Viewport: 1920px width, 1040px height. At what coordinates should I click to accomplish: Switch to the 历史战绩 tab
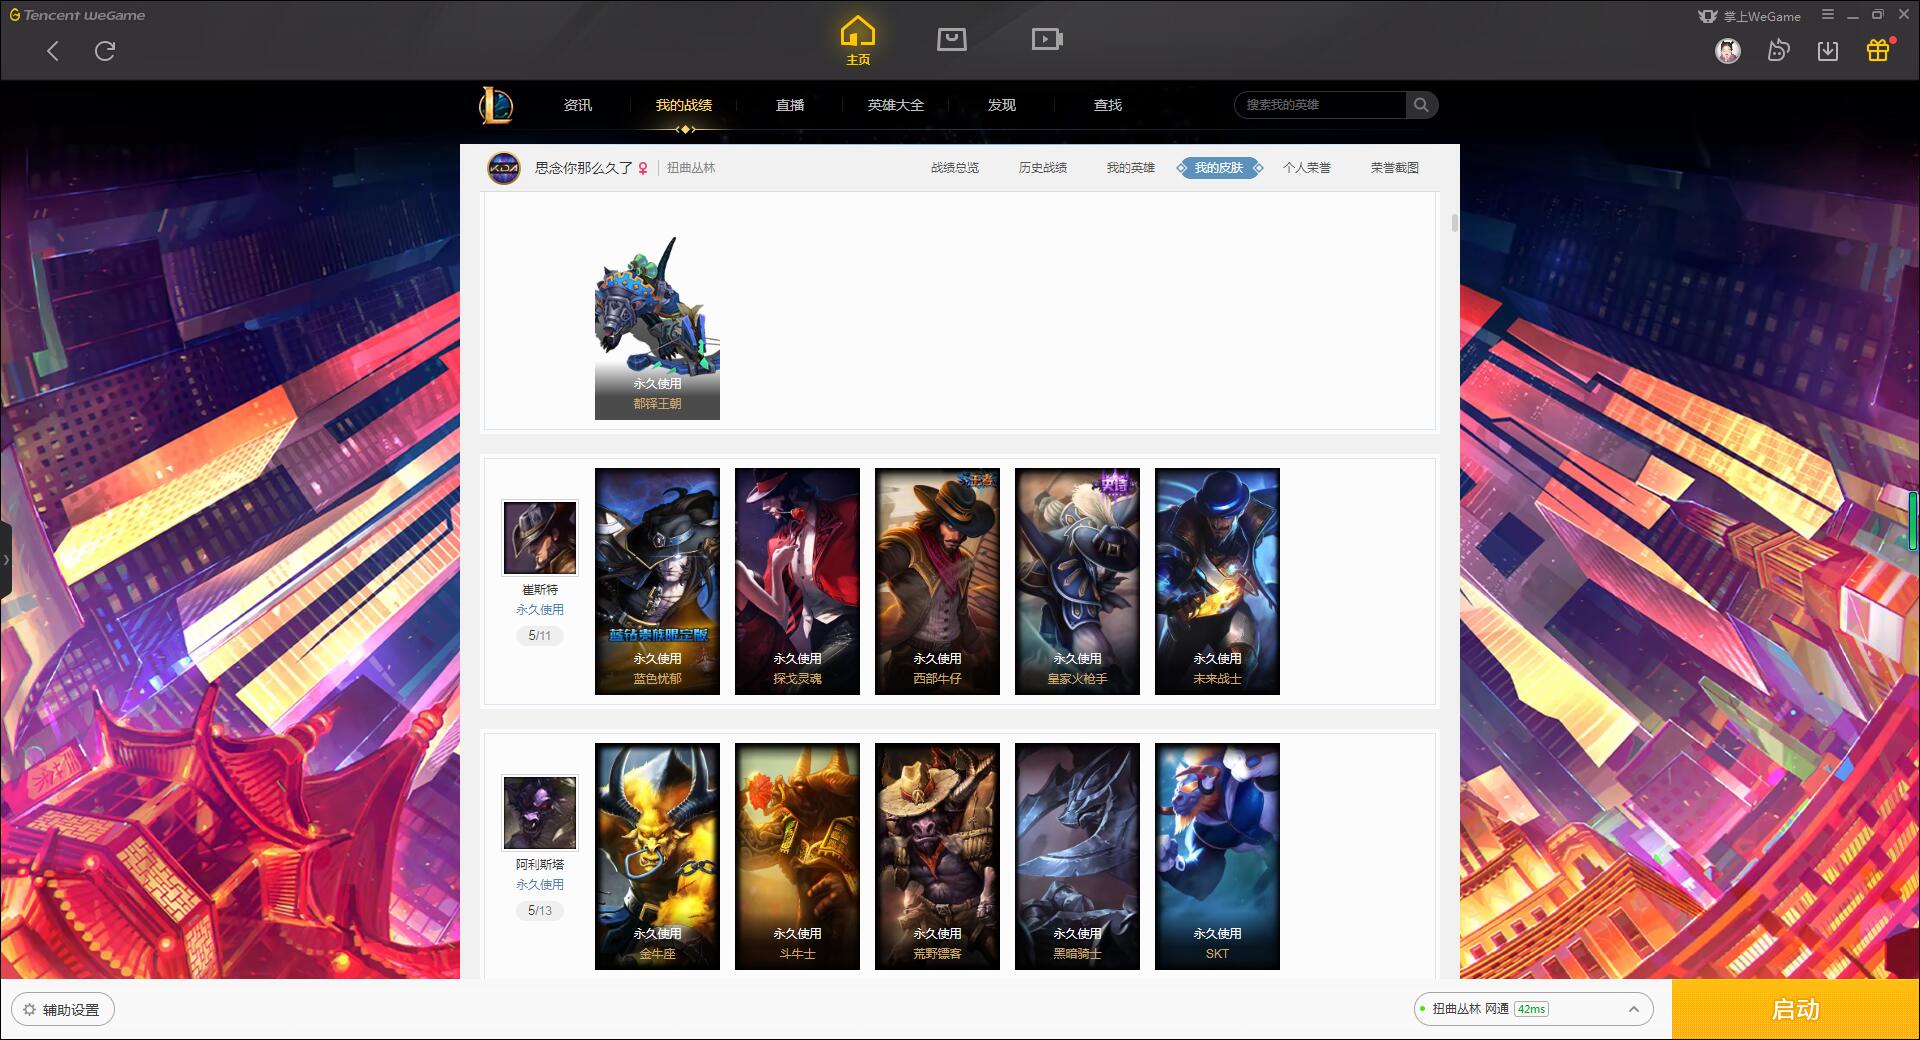pyautogui.click(x=1043, y=168)
